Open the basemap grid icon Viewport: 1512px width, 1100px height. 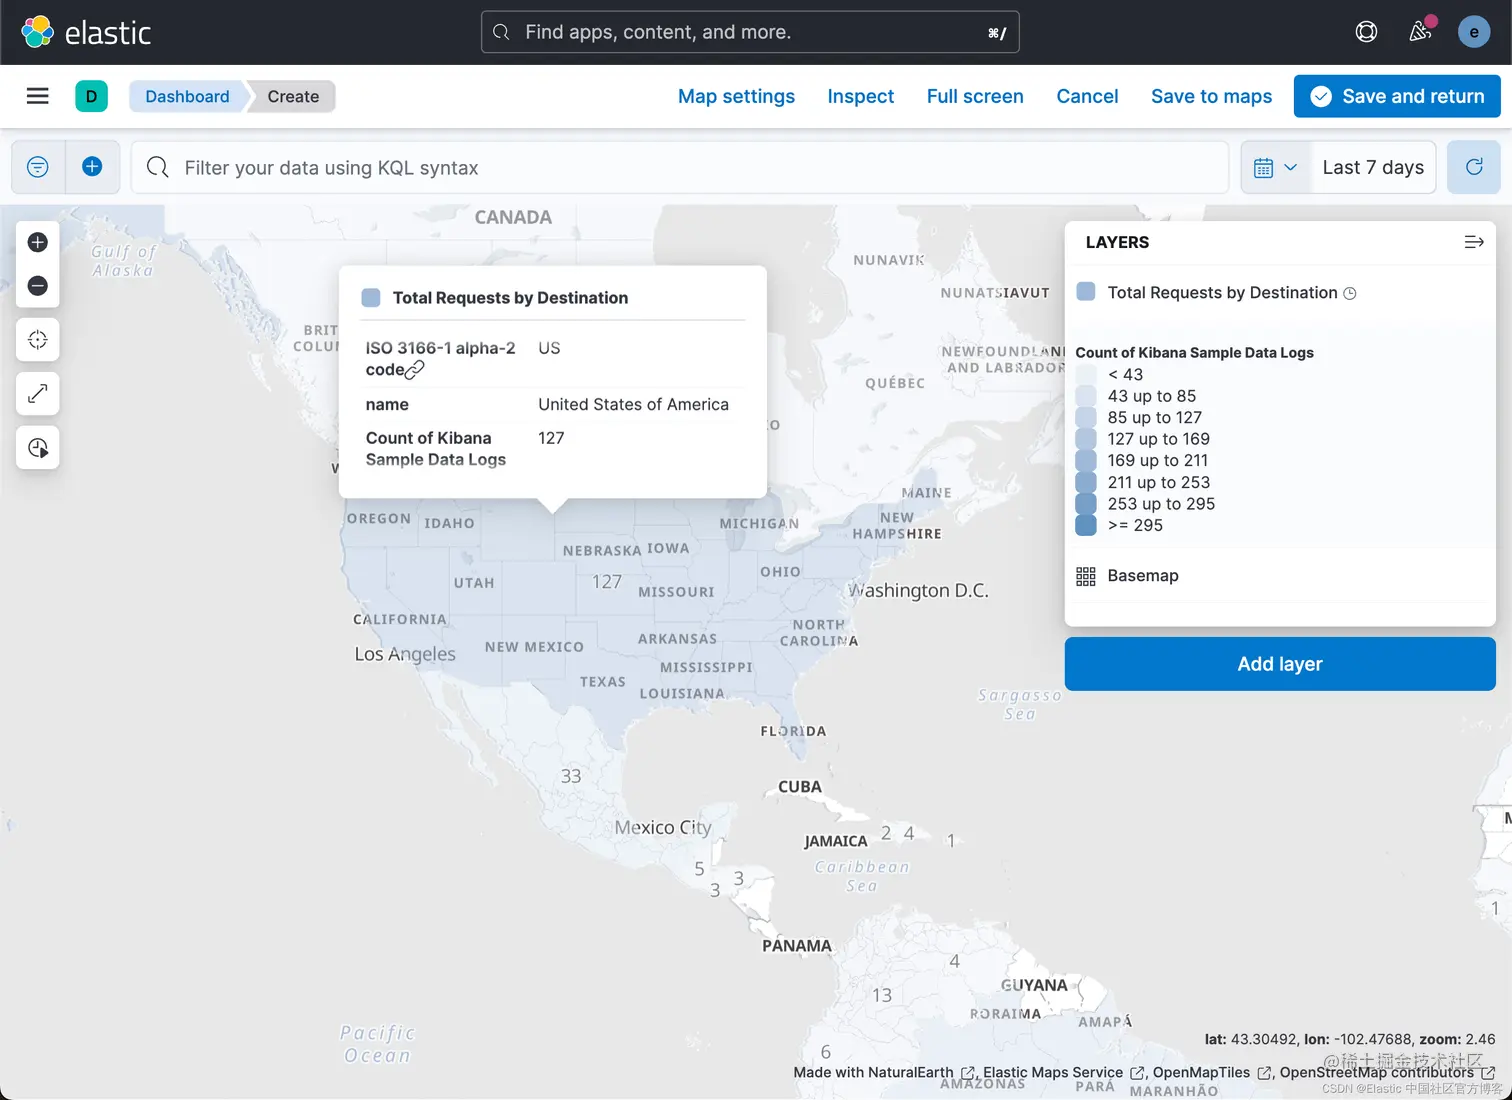[1086, 576]
